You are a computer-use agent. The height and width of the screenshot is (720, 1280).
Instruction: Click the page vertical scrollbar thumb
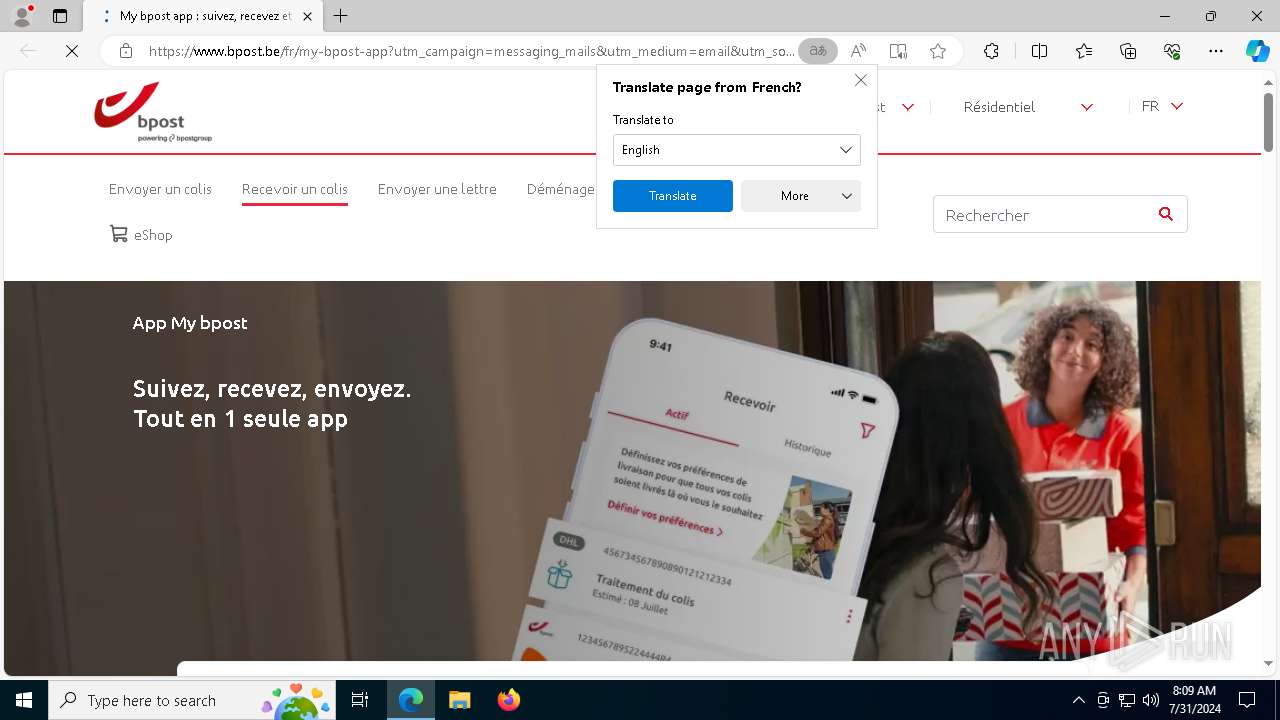click(x=1268, y=122)
